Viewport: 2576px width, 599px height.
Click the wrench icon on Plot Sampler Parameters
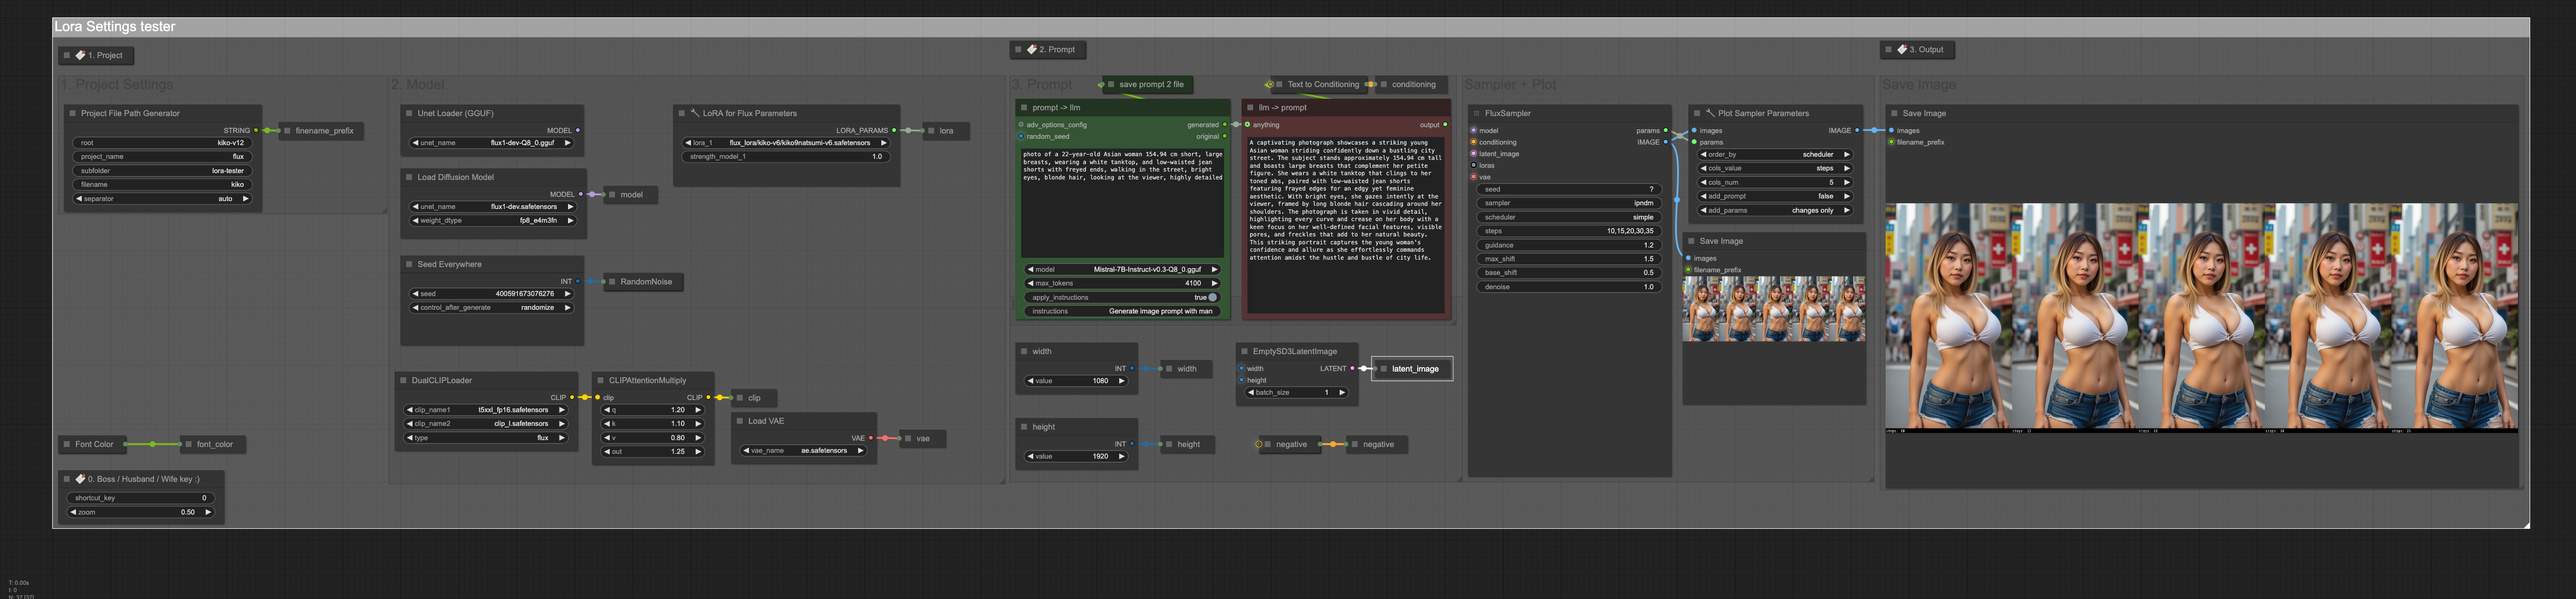point(1710,113)
